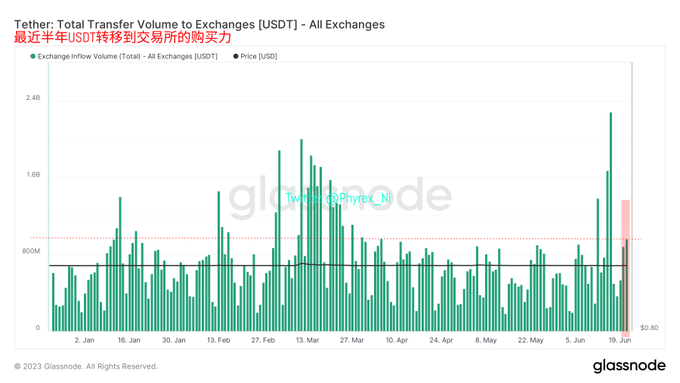This screenshot has width=680, height=383.
Task: Click the chart title 'Tether: Total Transfer Volume to Exchanges'
Action: [x=199, y=24]
